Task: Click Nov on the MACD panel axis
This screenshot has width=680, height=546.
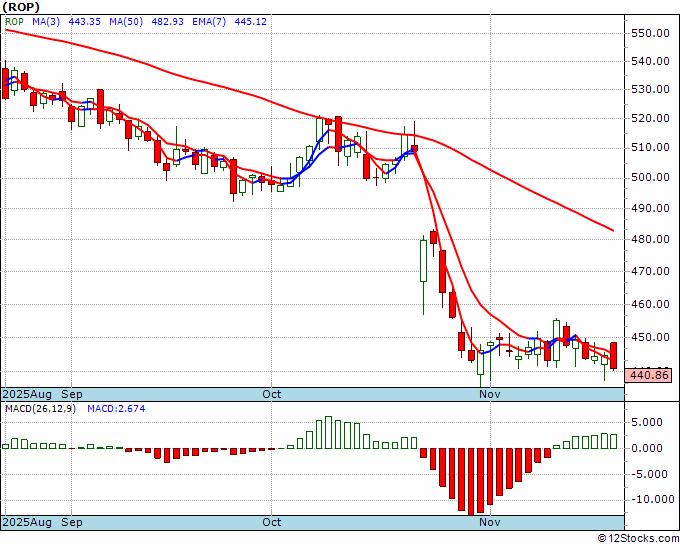Action: [490, 522]
